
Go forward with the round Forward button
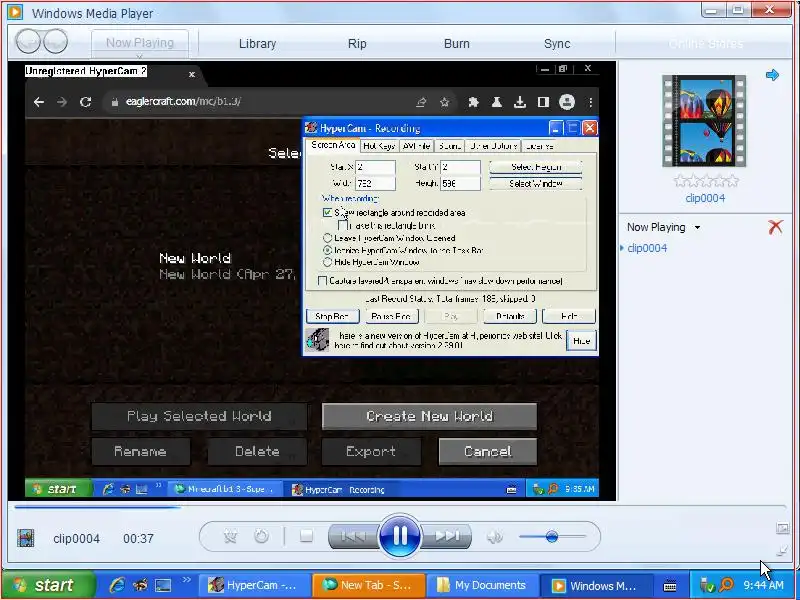[x=55, y=41]
